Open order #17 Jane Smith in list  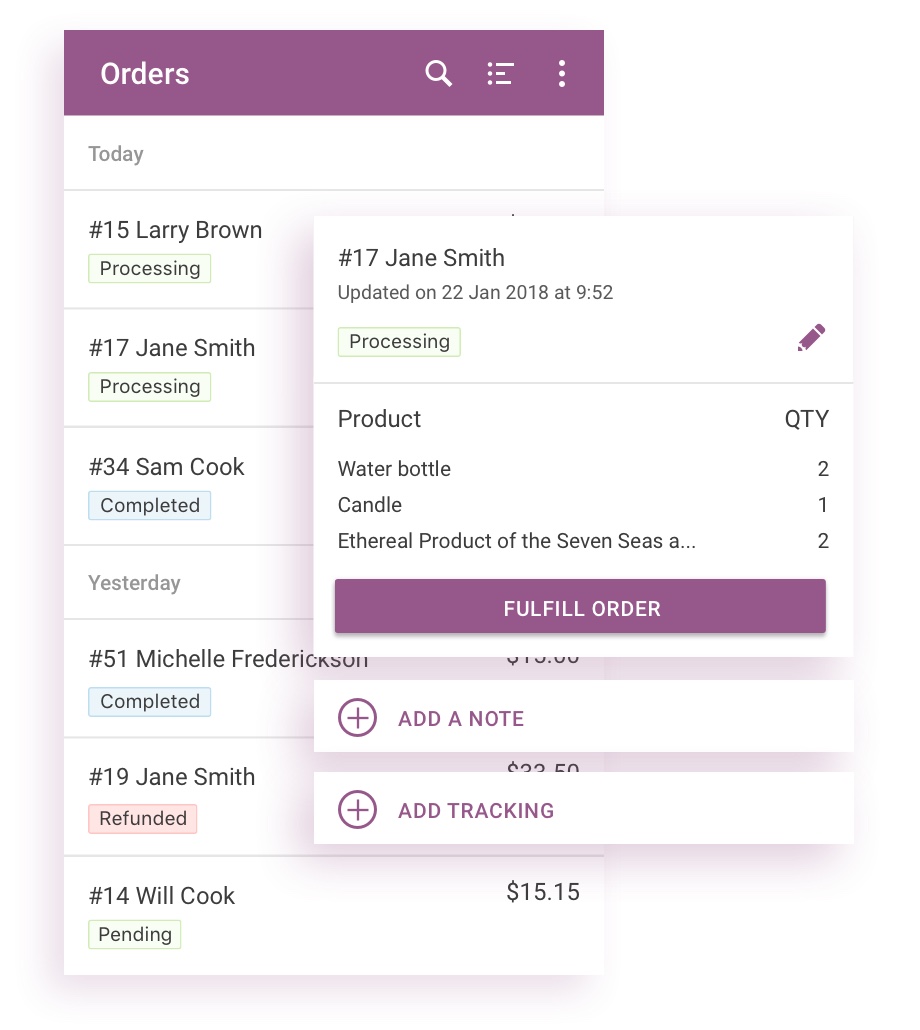(172, 348)
